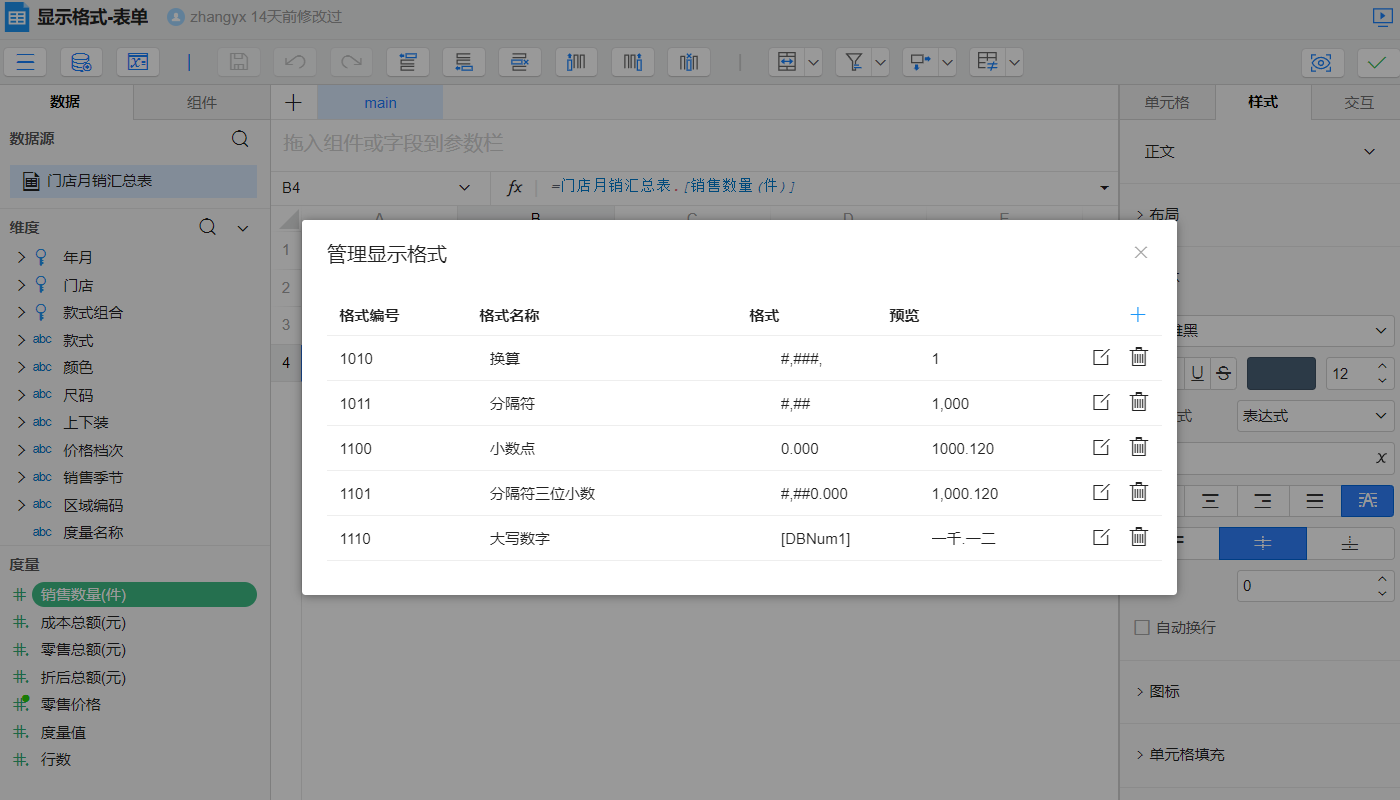This screenshot has height=800, width=1400.
Task: Click the font color swatch
Action: pyautogui.click(x=1281, y=372)
